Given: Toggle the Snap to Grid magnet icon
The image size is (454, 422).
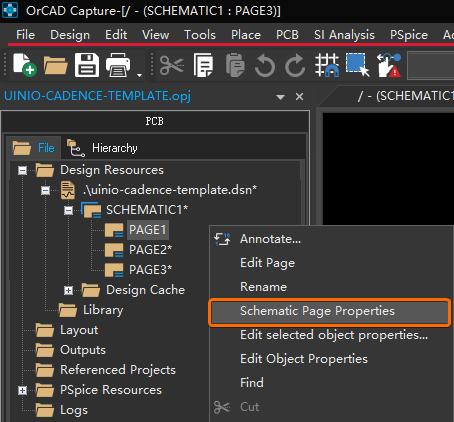Looking at the screenshot, I should click(327, 65).
